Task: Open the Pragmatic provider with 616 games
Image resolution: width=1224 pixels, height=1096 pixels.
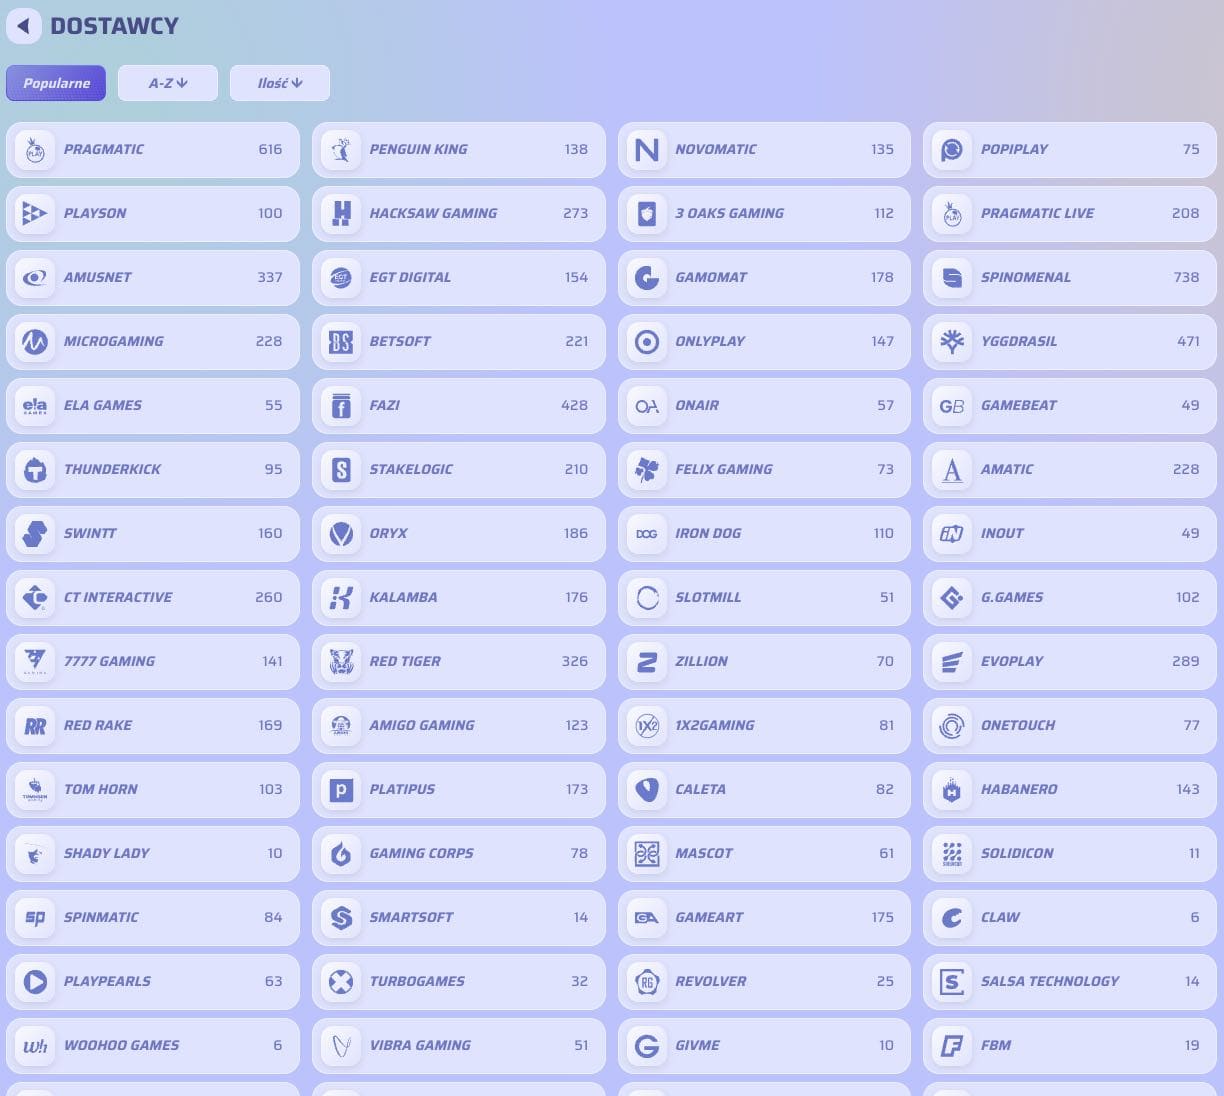Action: [153, 150]
